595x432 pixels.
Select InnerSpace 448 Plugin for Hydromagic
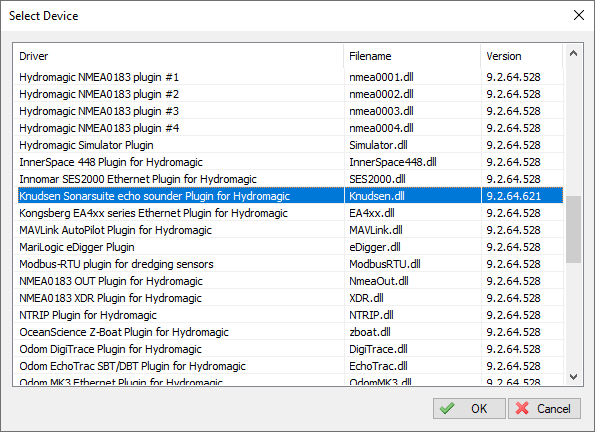coord(291,162)
